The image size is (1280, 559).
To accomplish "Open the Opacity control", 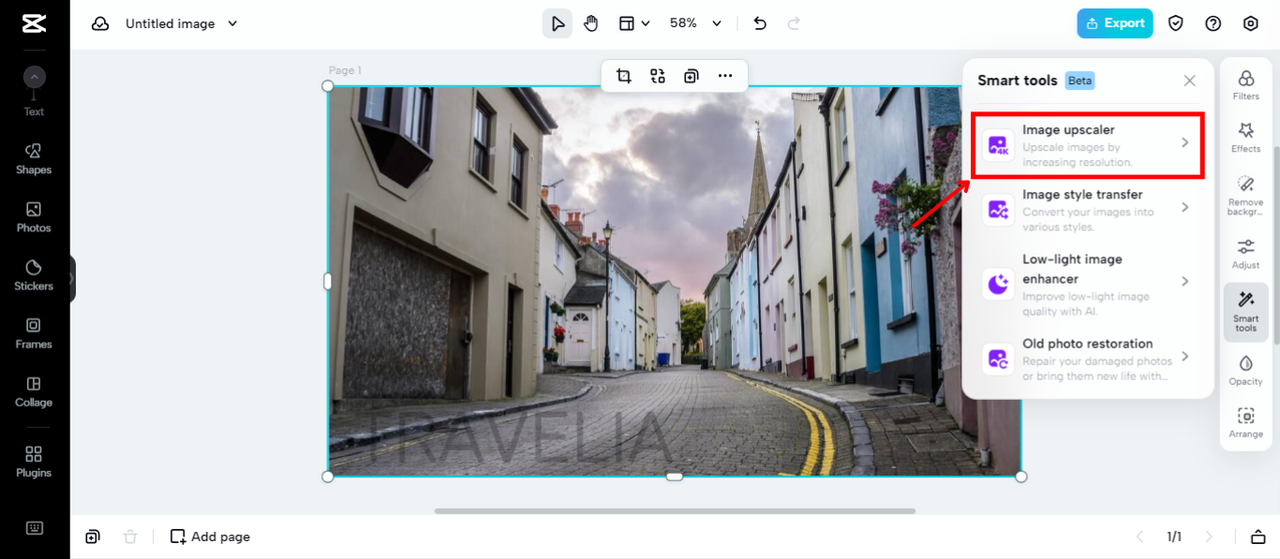I will tap(1246, 370).
